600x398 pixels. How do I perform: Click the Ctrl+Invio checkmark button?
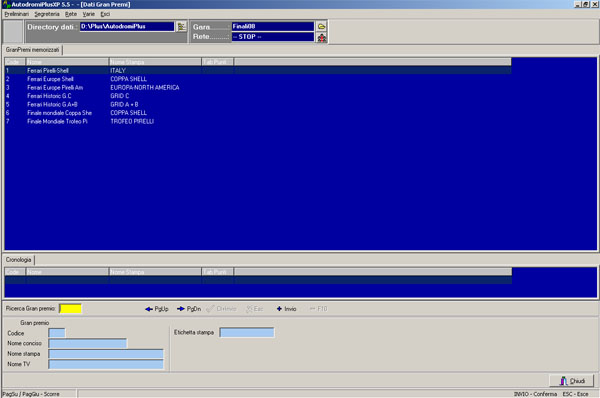(x=222, y=309)
